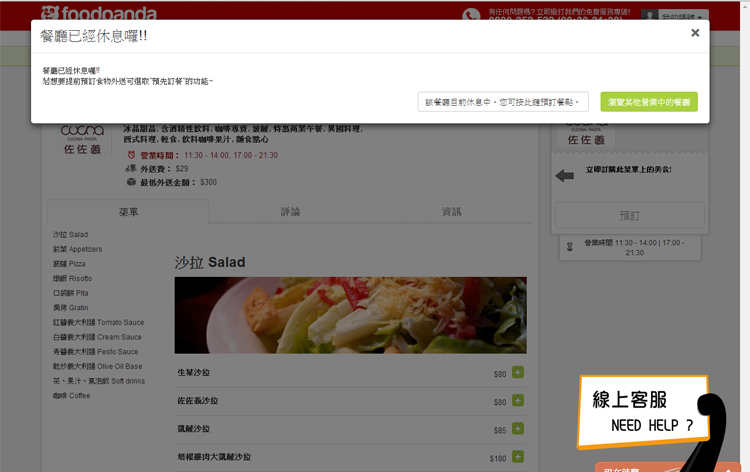Open the 線上客服 Need Help chat widget
This screenshot has width=750, height=472.
643,412
